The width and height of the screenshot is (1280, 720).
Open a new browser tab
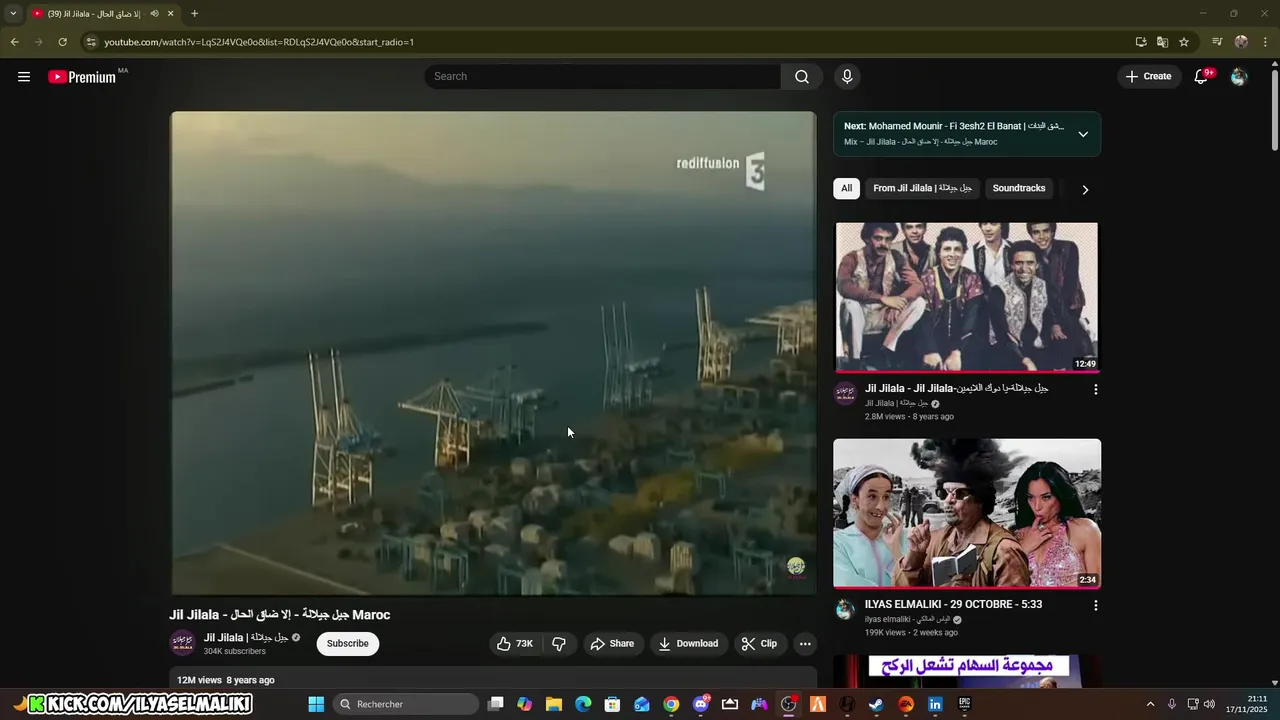[194, 14]
